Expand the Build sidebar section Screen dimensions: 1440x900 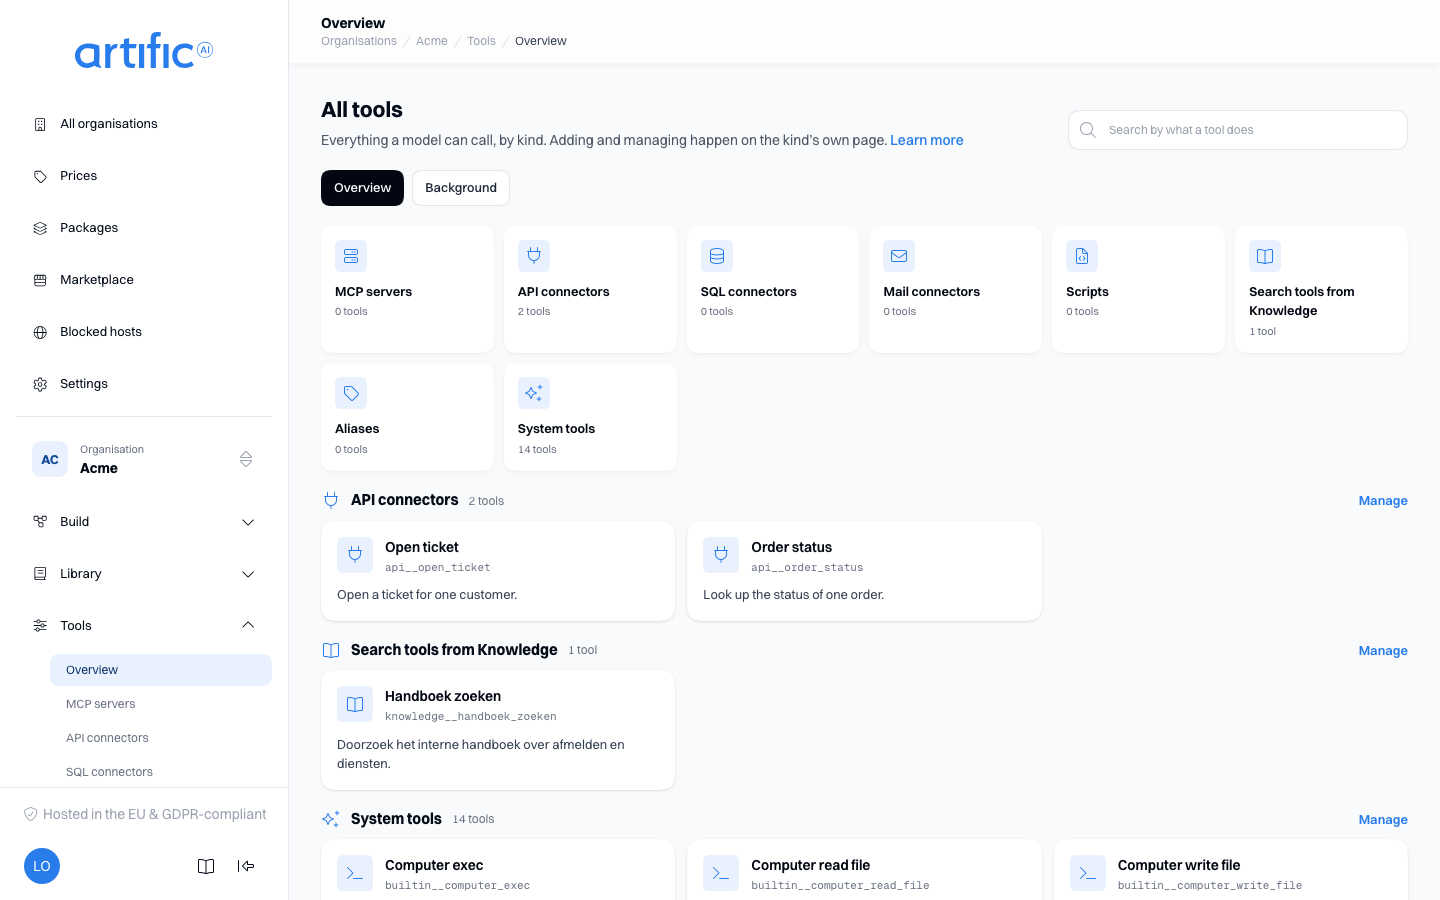click(144, 522)
